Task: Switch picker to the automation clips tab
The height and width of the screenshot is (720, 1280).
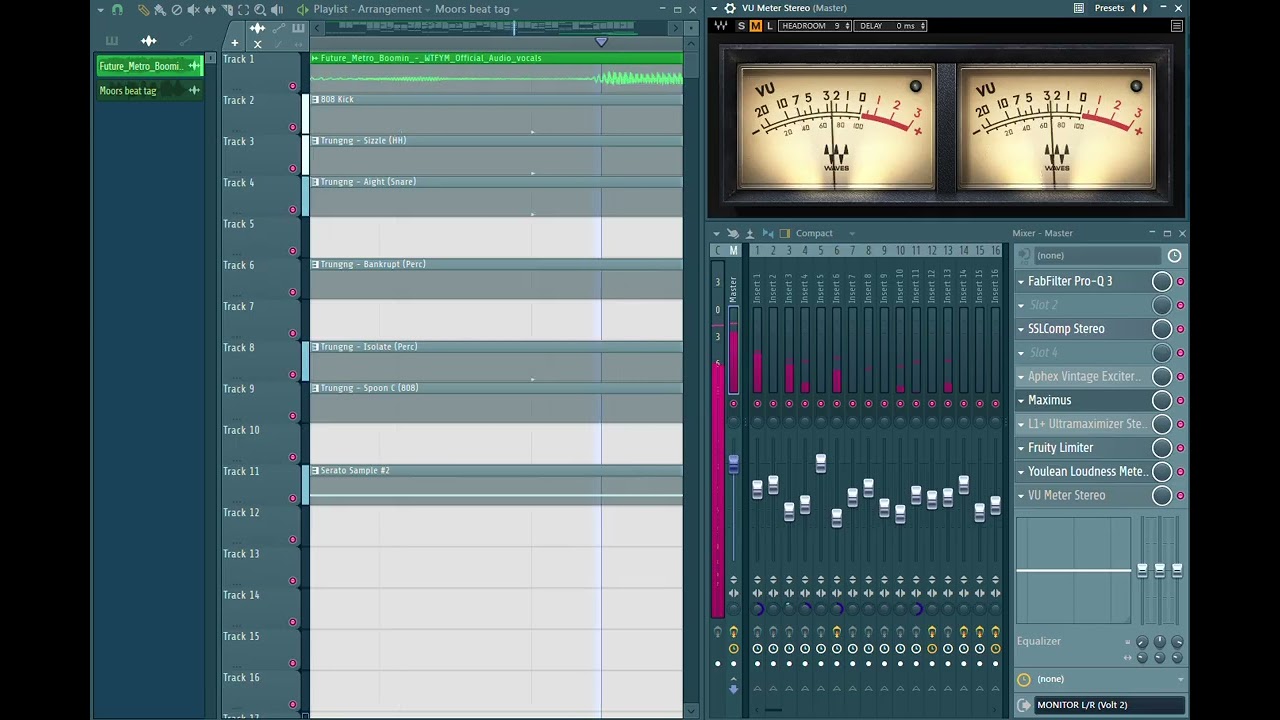Action: click(x=186, y=41)
